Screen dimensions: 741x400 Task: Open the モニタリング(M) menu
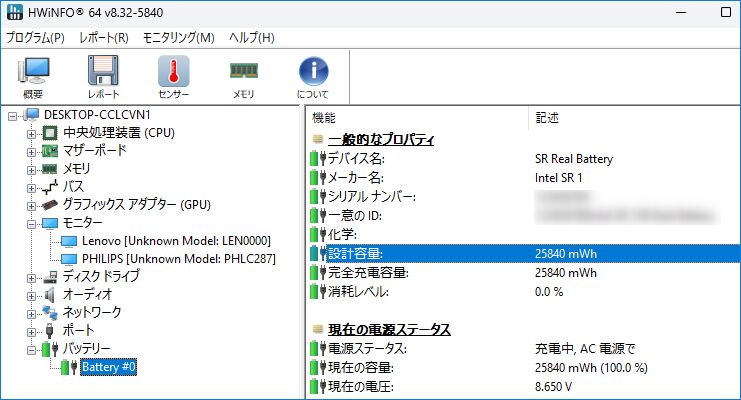click(x=179, y=38)
